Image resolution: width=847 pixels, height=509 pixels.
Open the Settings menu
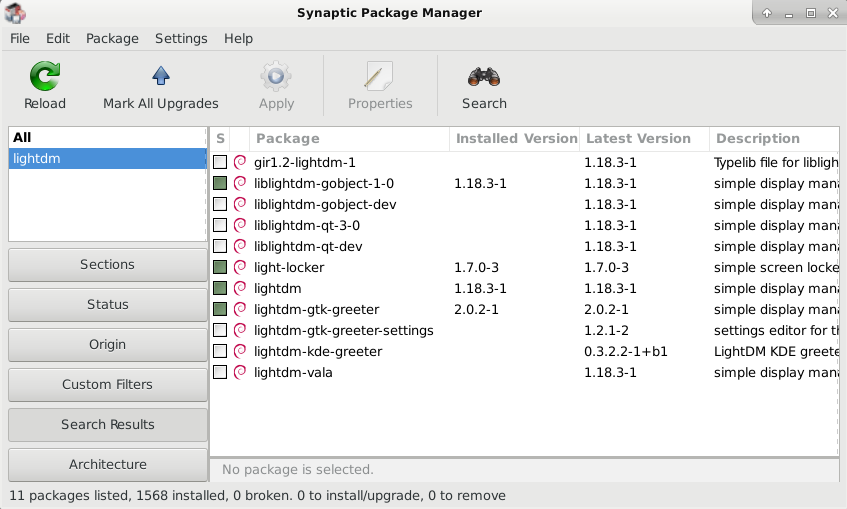pyautogui.click(x=181, y=38)
